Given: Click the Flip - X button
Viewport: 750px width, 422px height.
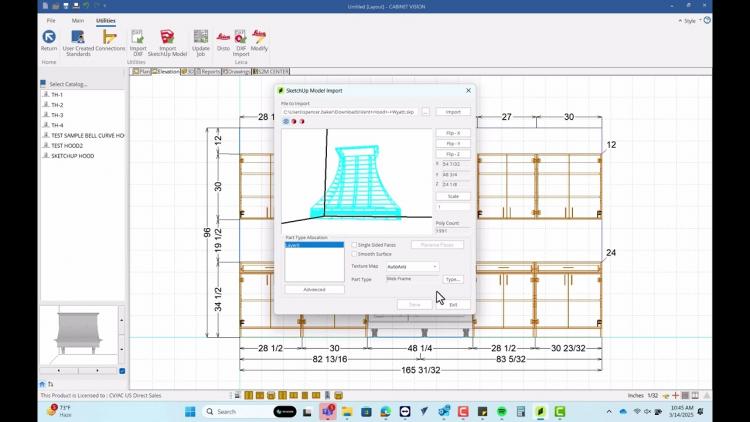Looking at the screenshot, I should tap(453, 133).
